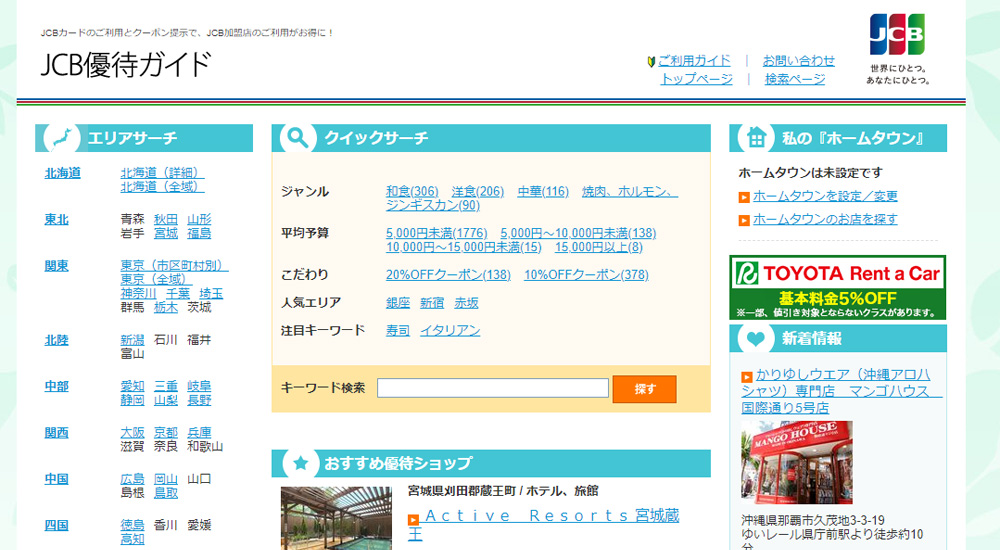This screenshot has width=1000, height=550.
Task: Choose 新潟 prefecture link
Action: click(x=133, y=340)
